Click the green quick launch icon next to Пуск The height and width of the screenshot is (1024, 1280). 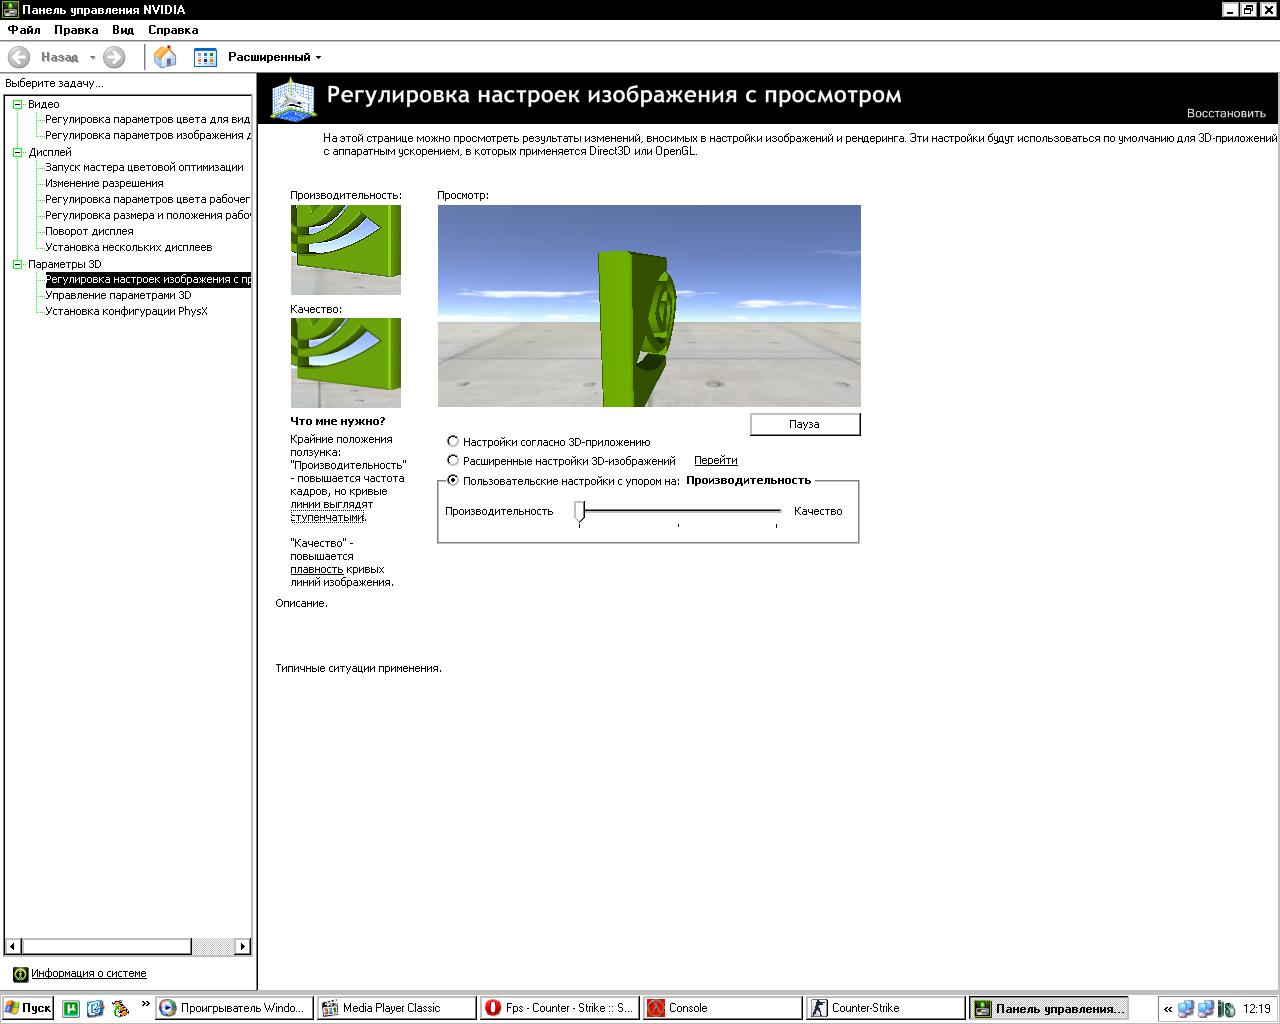[x=71, y=1008]
